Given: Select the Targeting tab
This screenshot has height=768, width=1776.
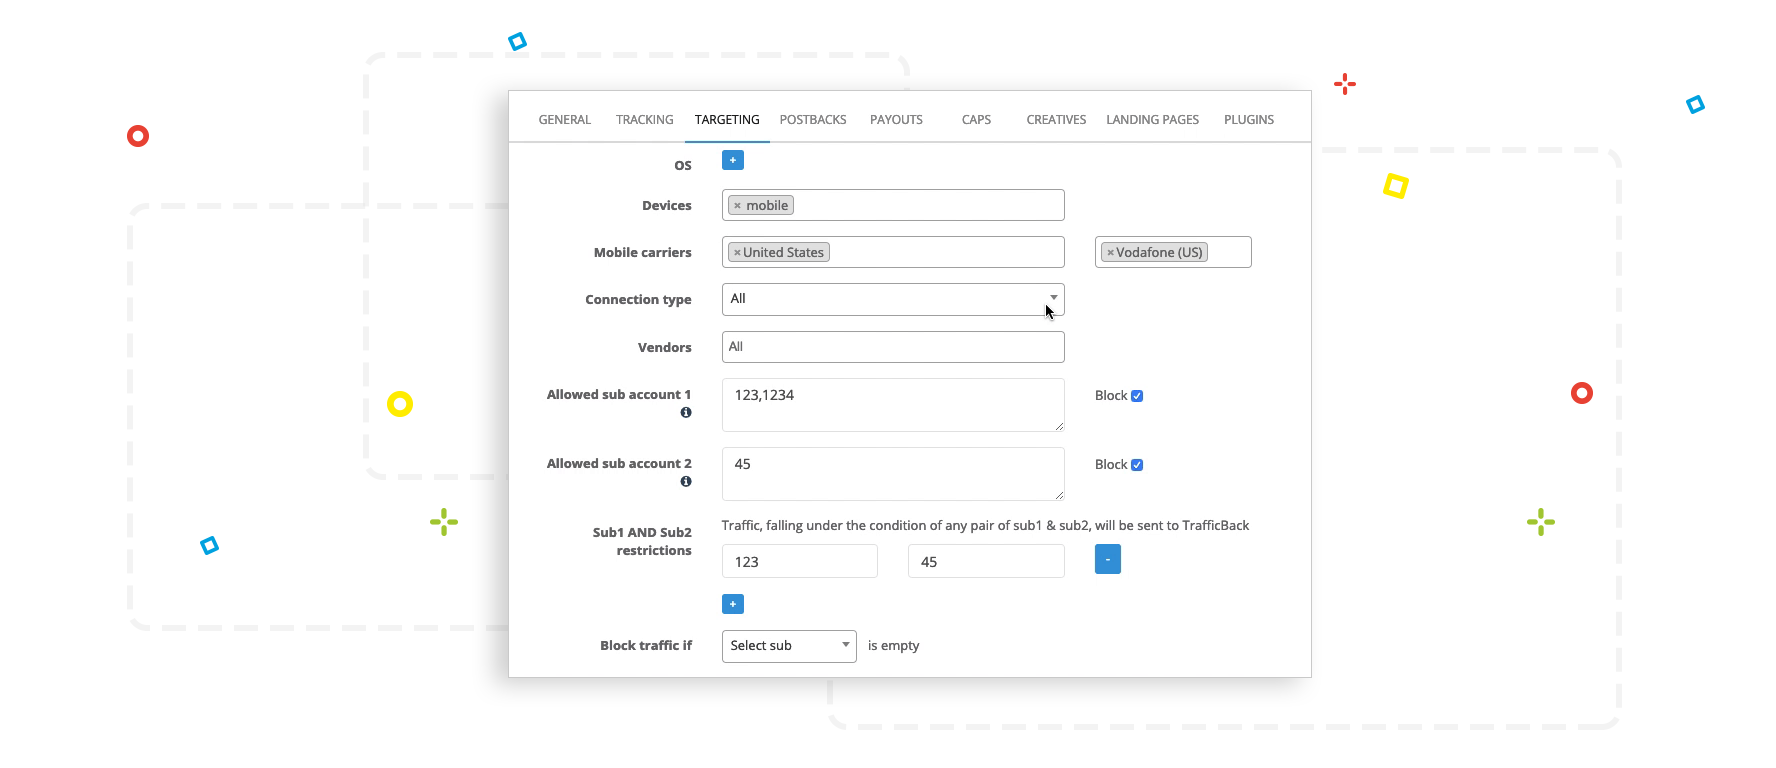Looking at the screenshot, I should pos(727,120).
